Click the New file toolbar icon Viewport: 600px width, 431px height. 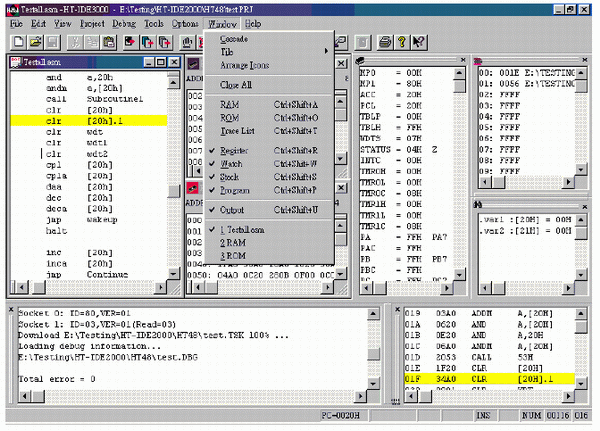point(18,42)
